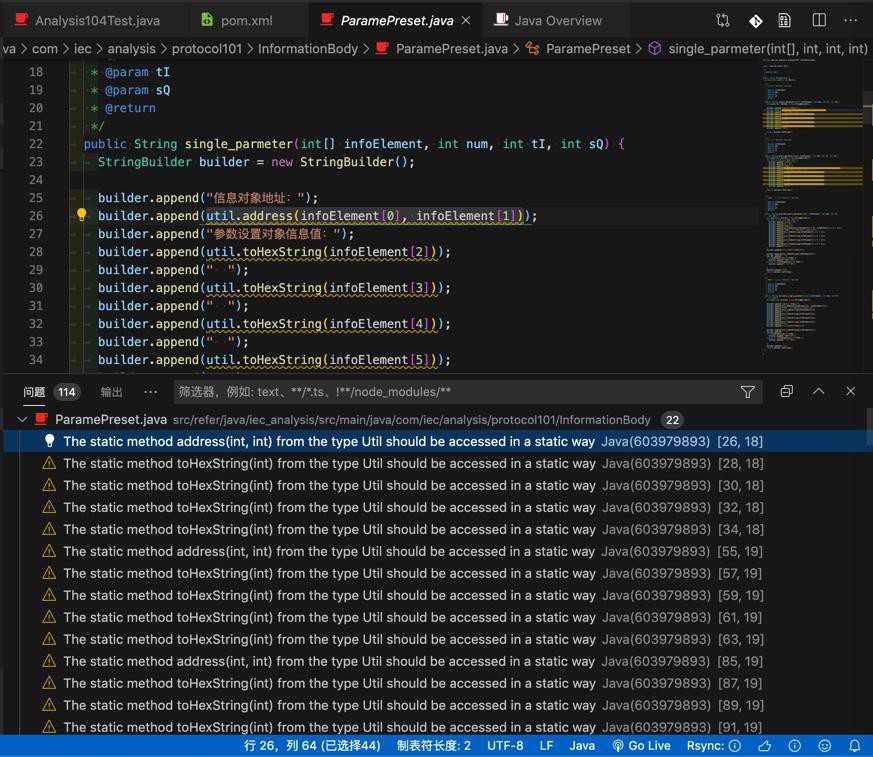Click the Rsync info icon in status bar
The width and height of the screenshot is (873, 757).
pyautogui.click(x=734, y=745)
